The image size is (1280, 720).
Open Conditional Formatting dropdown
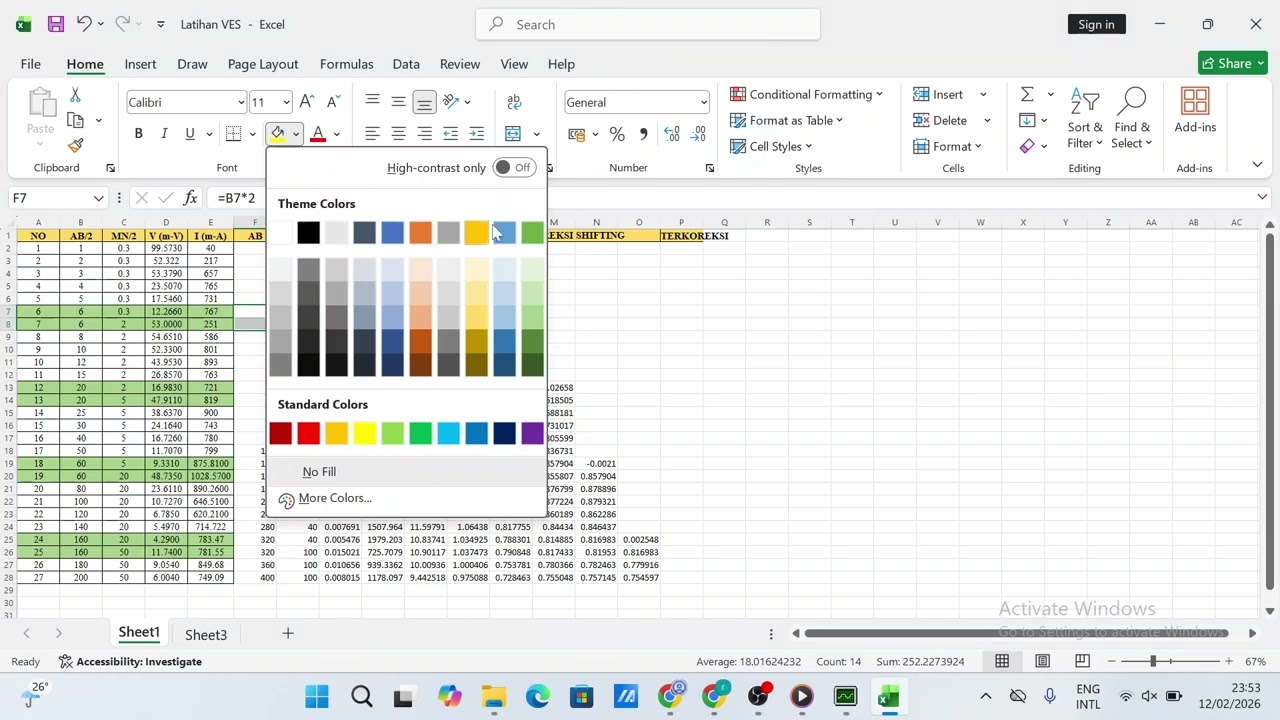[806, 94]
